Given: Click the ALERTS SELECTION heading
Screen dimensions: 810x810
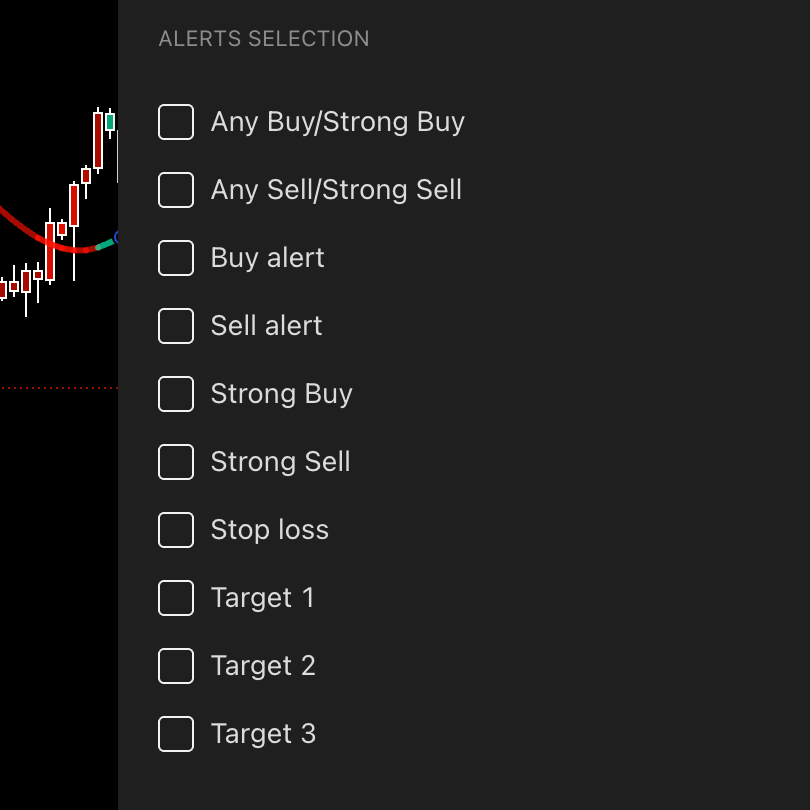Looking at the screenshot, I should pyautogui.click(x=263, y=38).
